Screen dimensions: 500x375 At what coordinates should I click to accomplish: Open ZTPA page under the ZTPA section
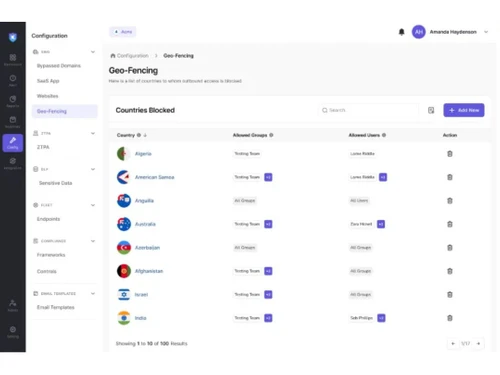click(x=43, y=147)
